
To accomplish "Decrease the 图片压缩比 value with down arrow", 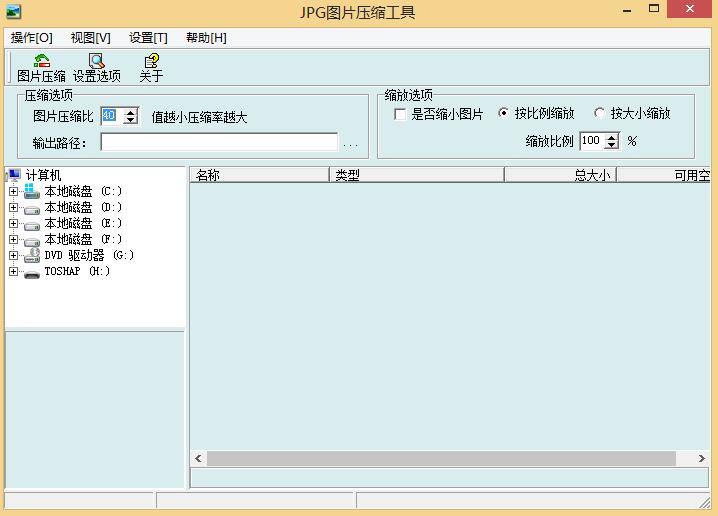I will tap(131, 120).
